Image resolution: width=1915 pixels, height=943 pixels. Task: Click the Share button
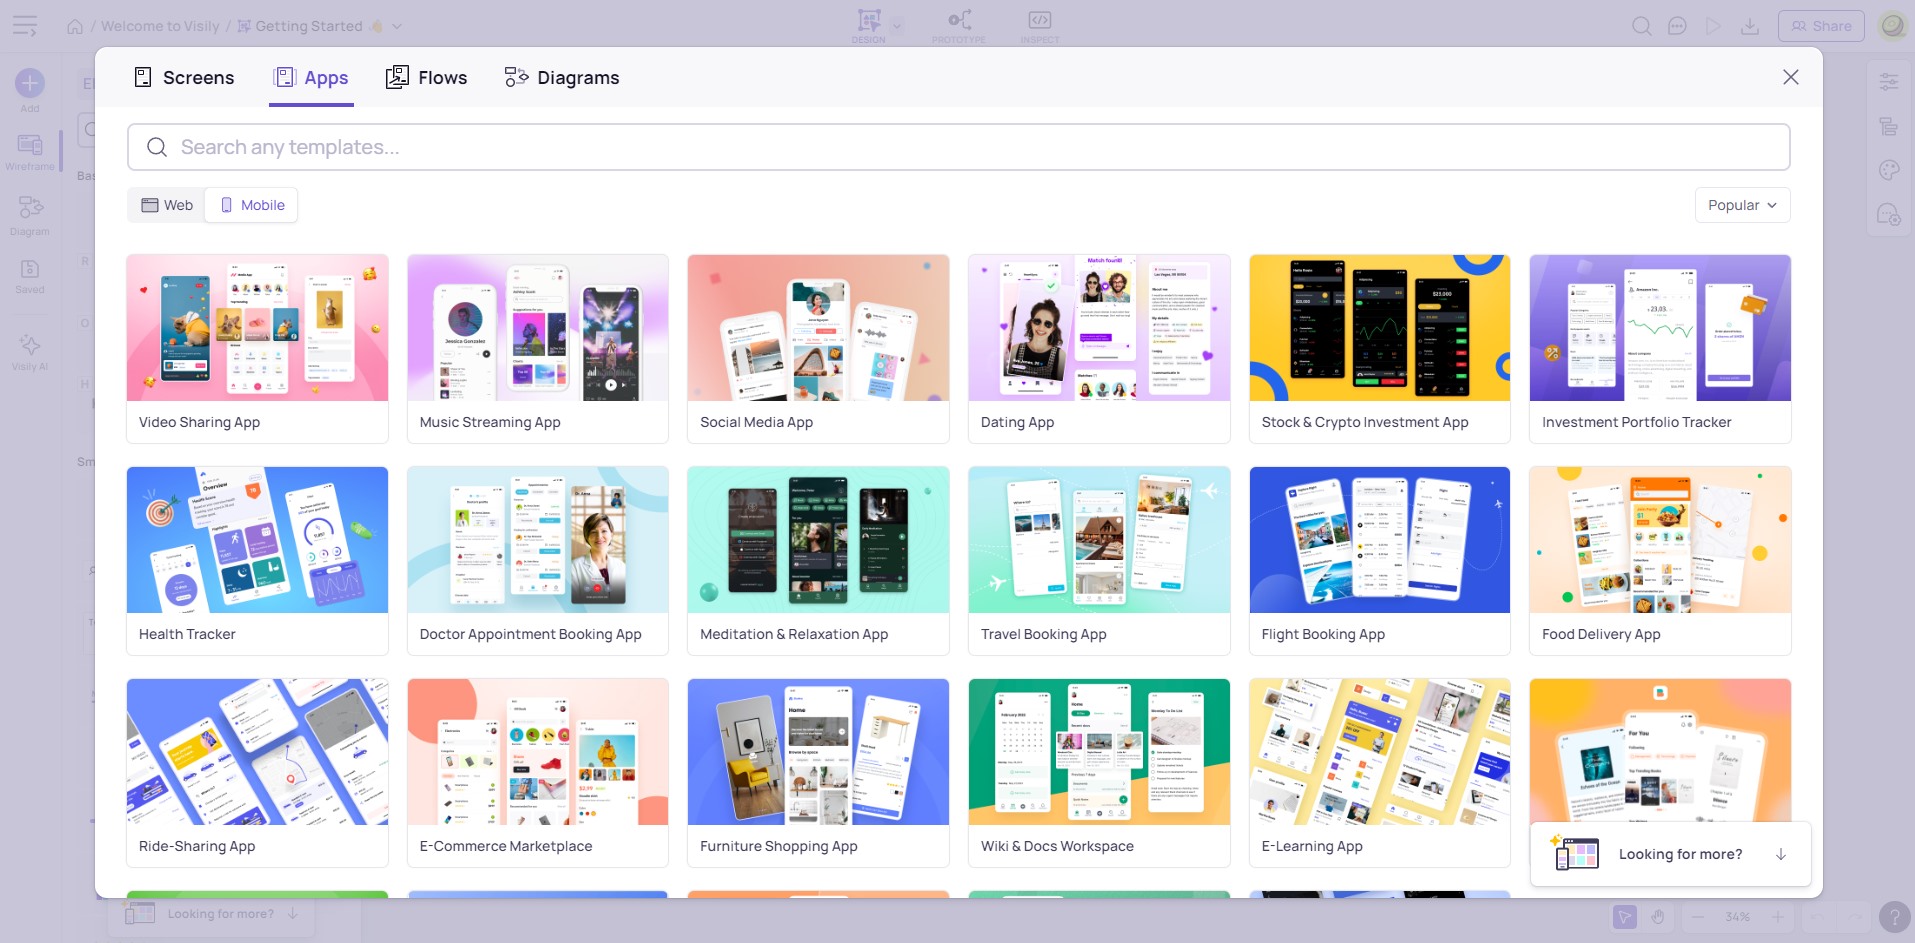1821,26
